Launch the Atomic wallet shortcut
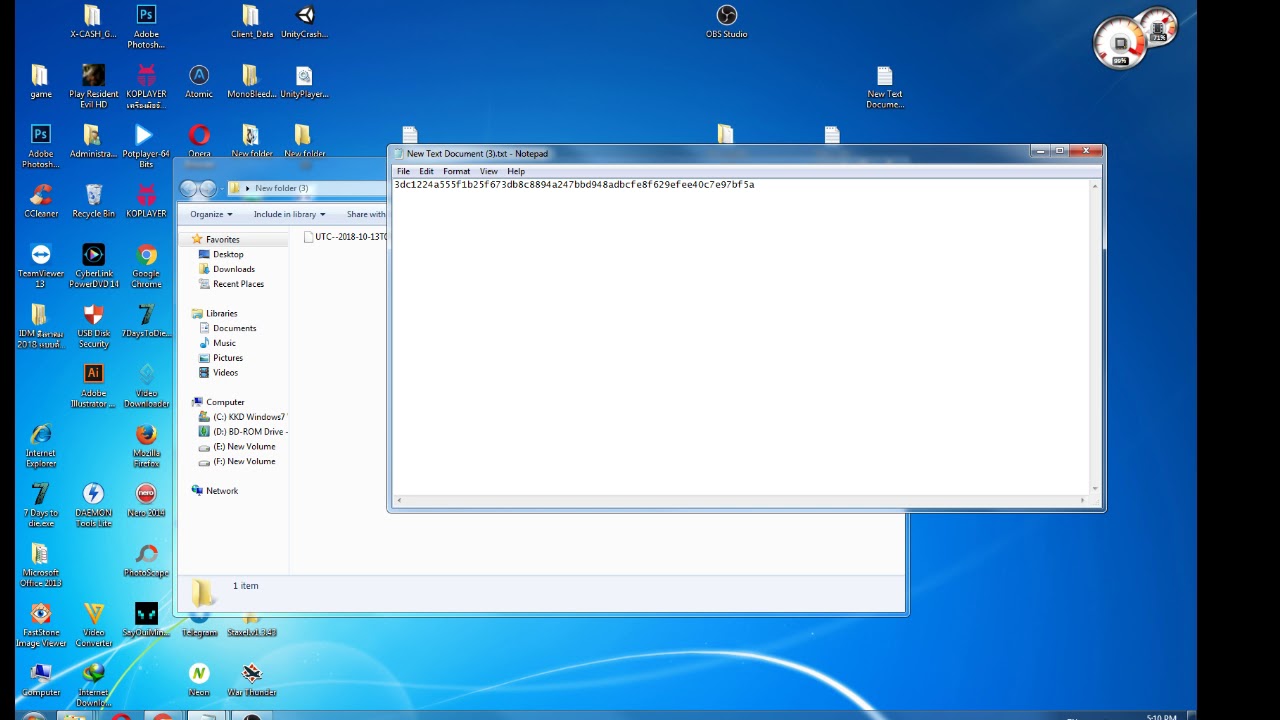Viewport: 1280px width, 720px height. [199, 82]
